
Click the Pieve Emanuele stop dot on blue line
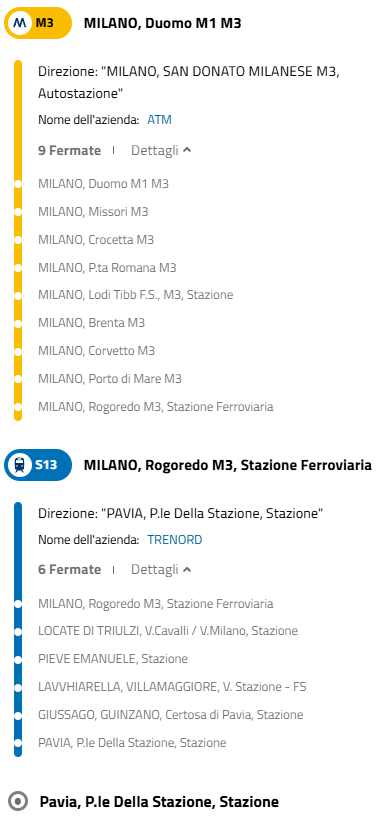pyautogui.click(x=18, y=659)
